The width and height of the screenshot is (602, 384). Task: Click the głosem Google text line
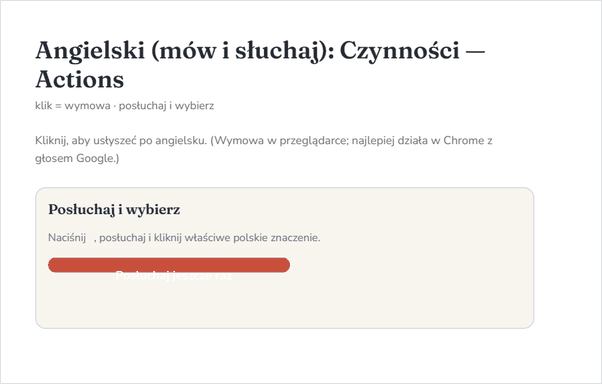tap(77, 158)
